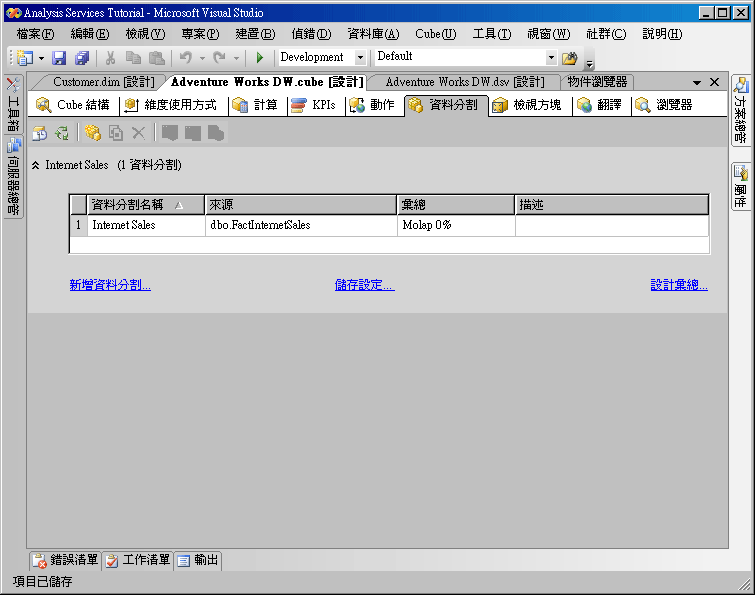Switch to 維度使用方式 tab
Screen dimensions: 755x595
click(x=171, y=105)
